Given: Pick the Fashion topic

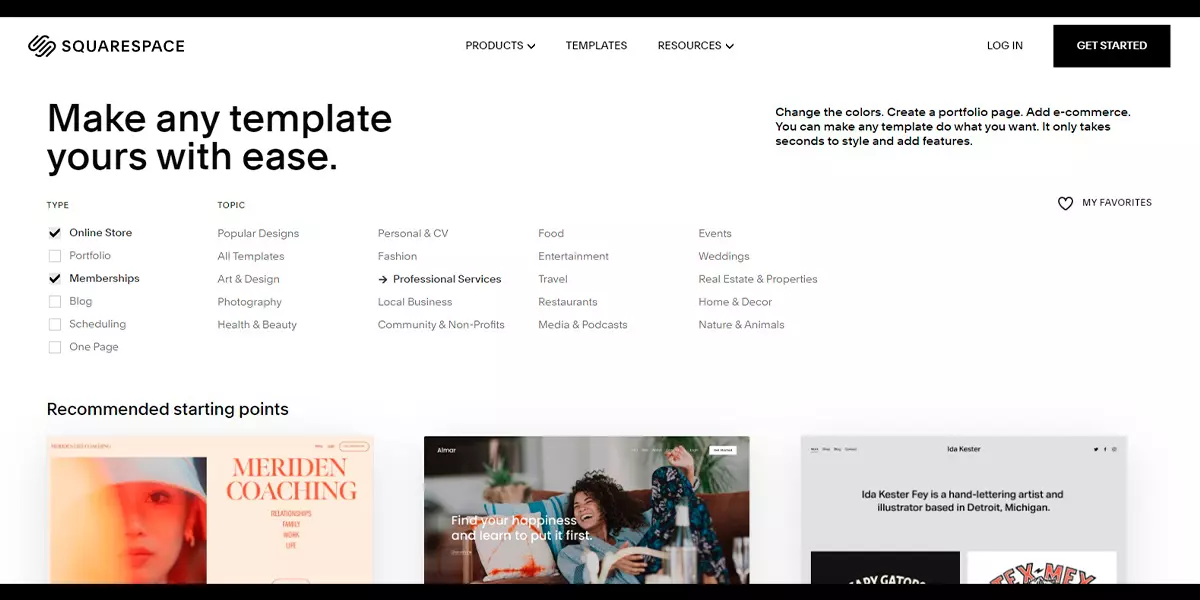Looking at the screenshot, I should coord(397,256).
